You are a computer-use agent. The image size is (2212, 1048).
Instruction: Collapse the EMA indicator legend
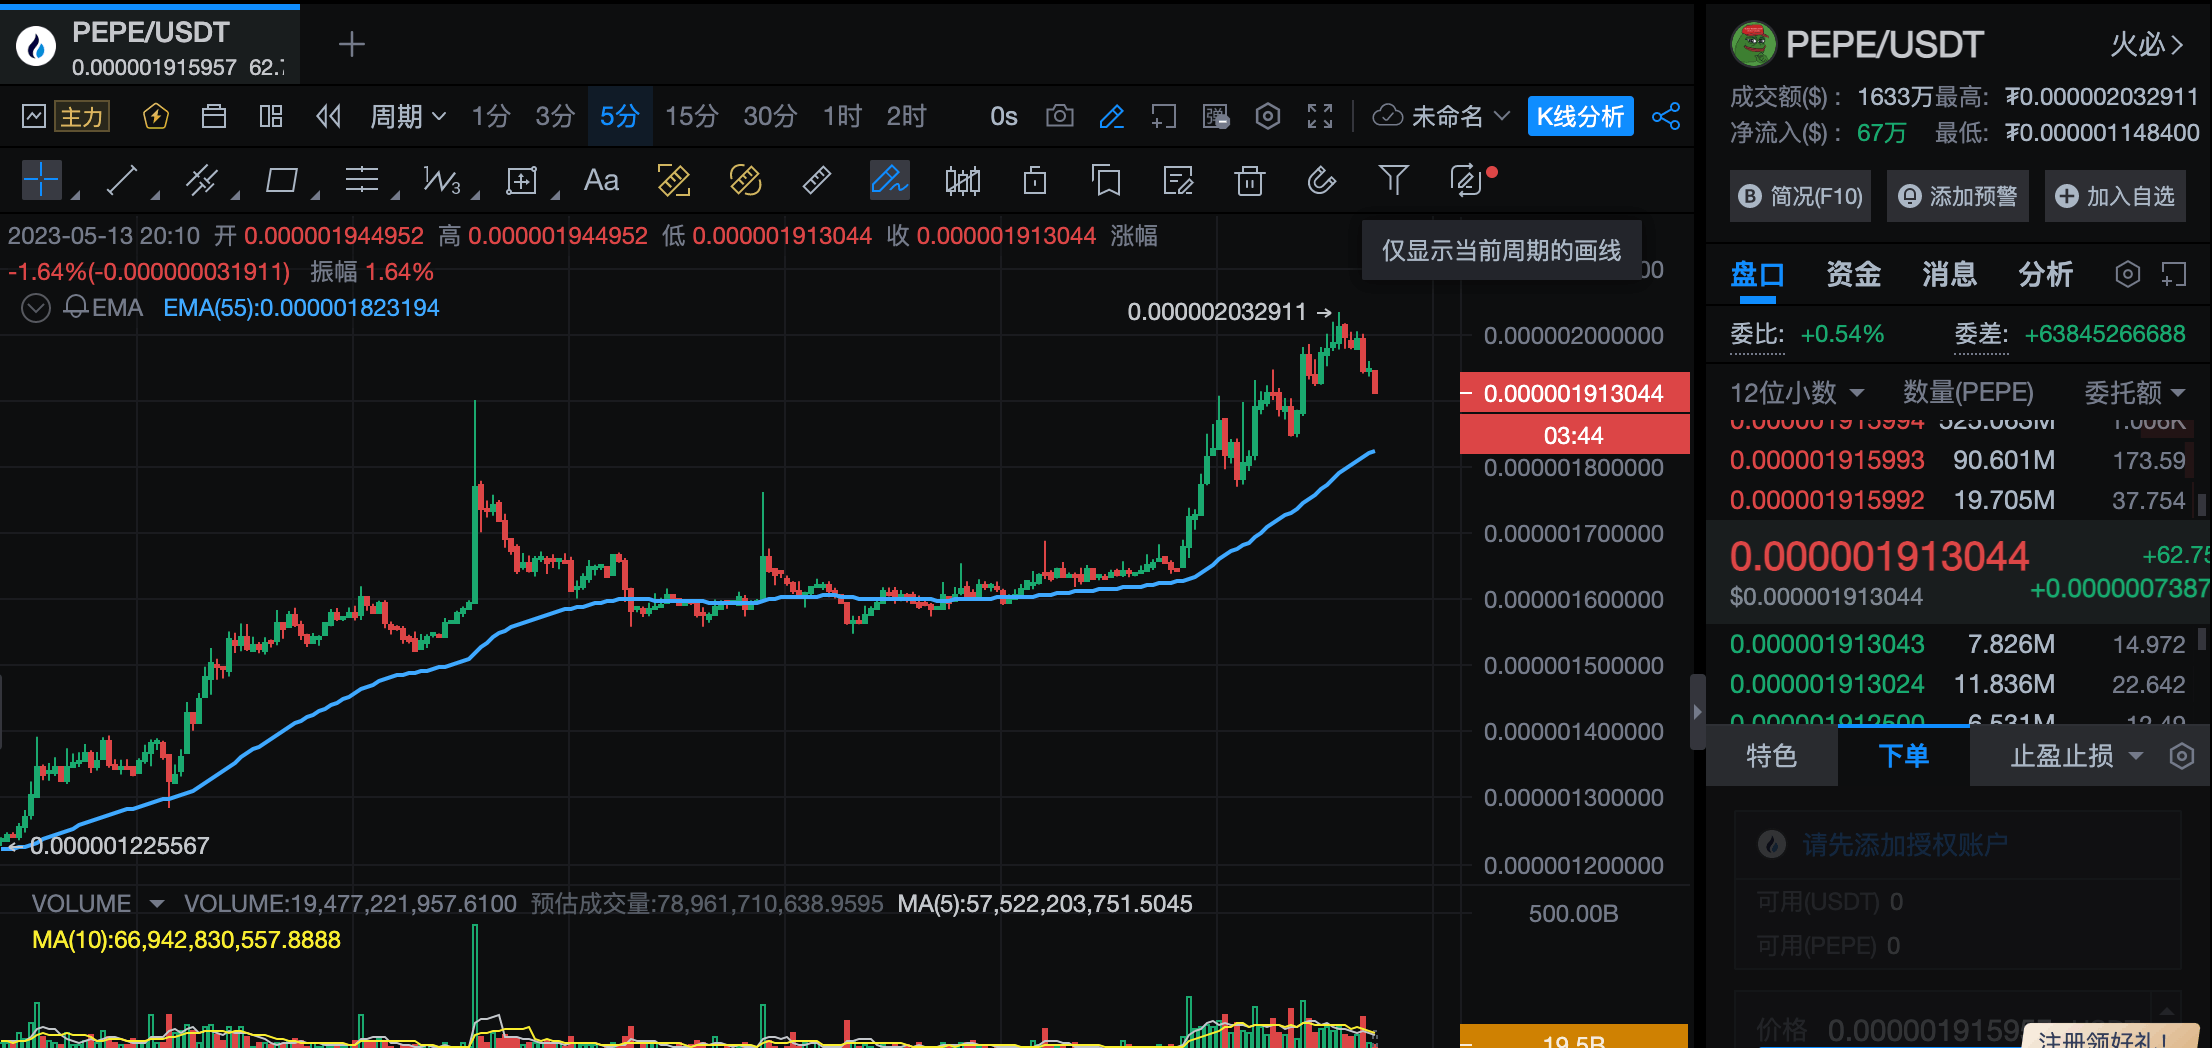pyautogui.click(x=36, y=308)
